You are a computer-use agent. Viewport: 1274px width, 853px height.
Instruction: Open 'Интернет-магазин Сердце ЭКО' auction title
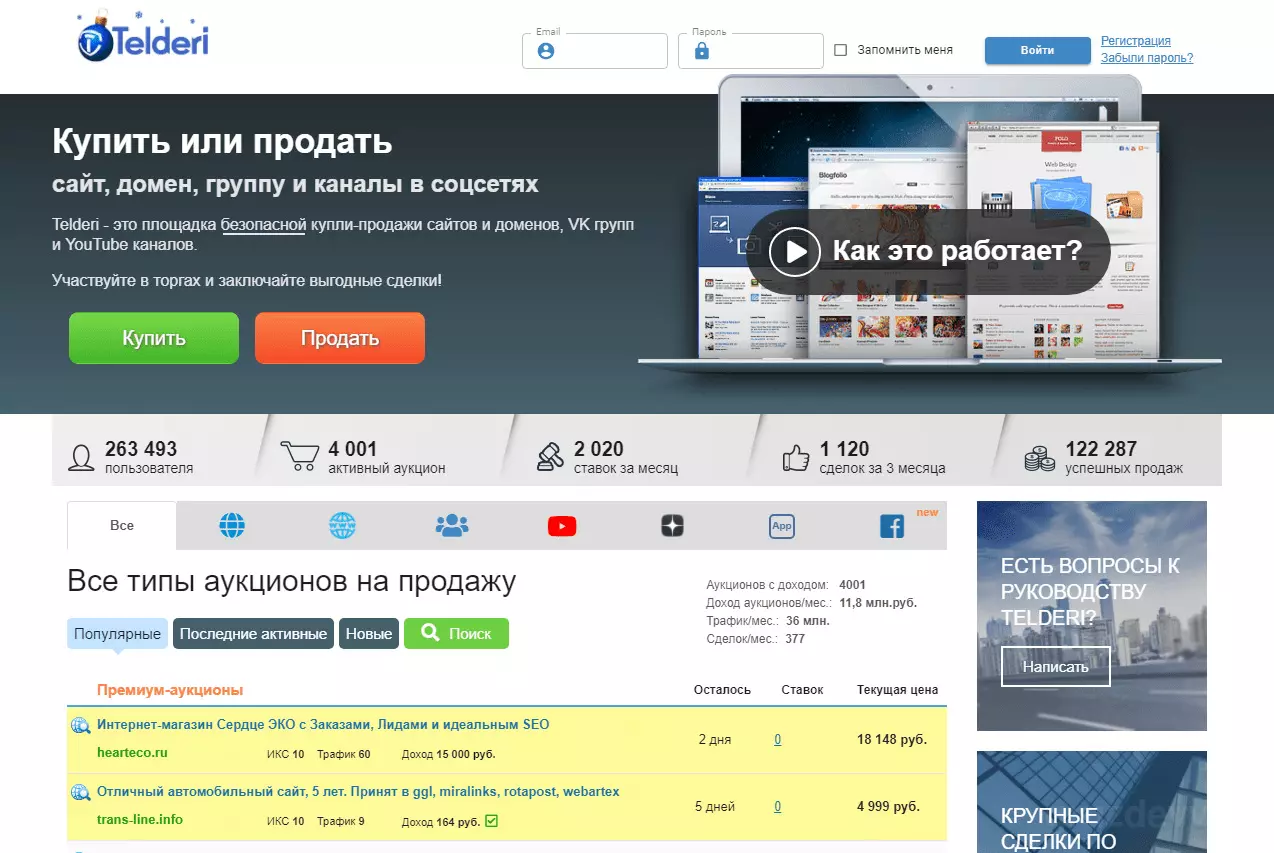[x=323, y=724]
